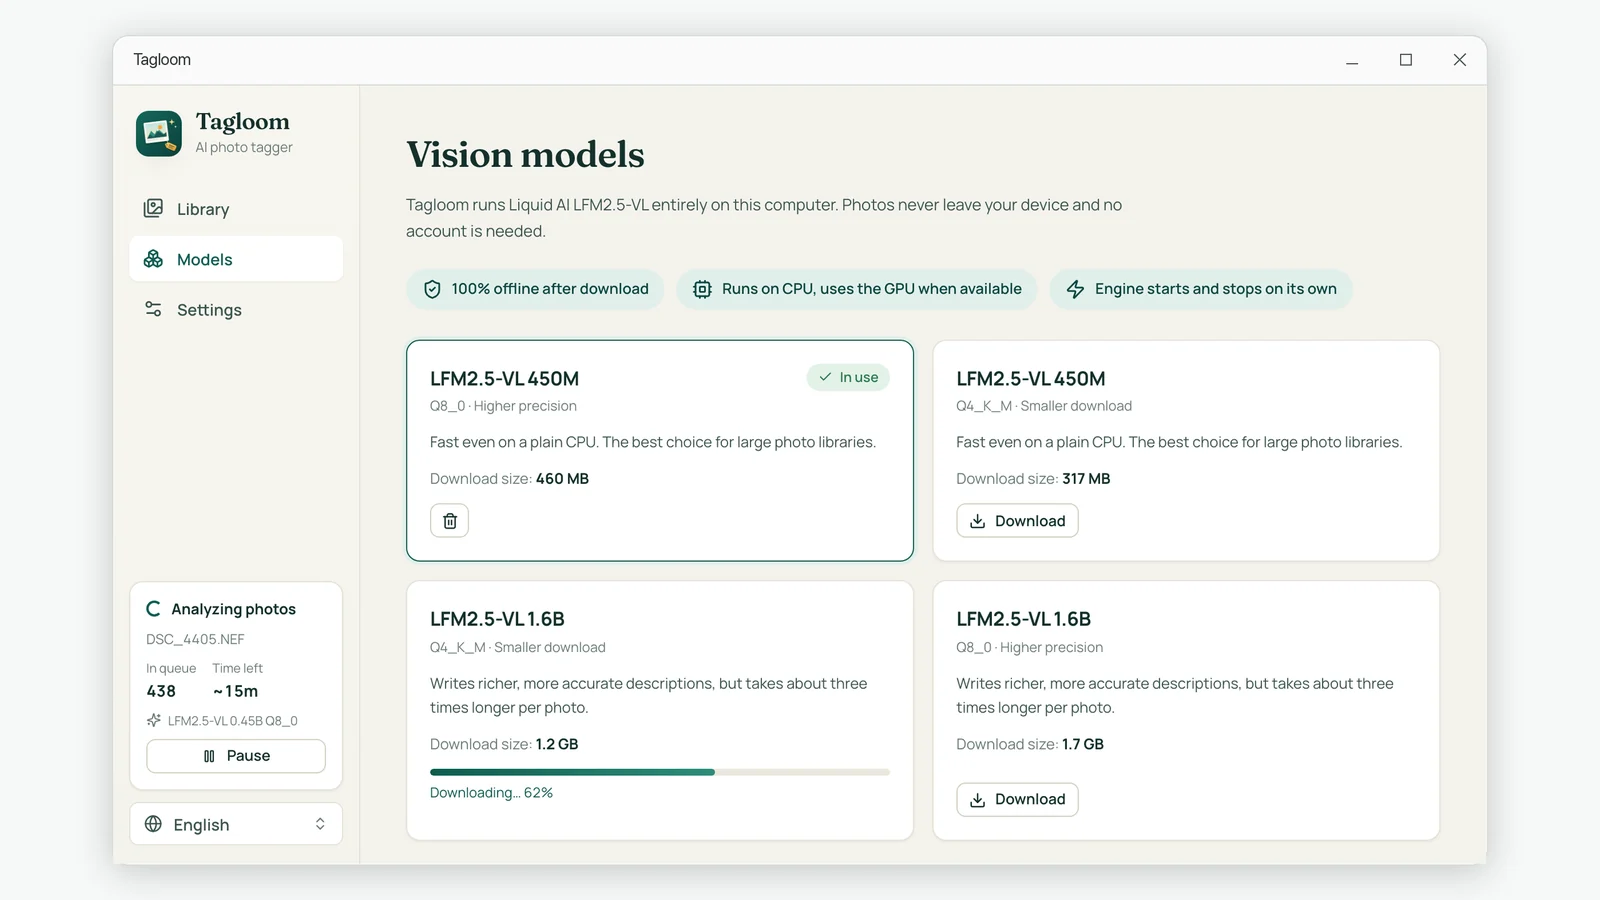Open the Library section

pos(236,209)
